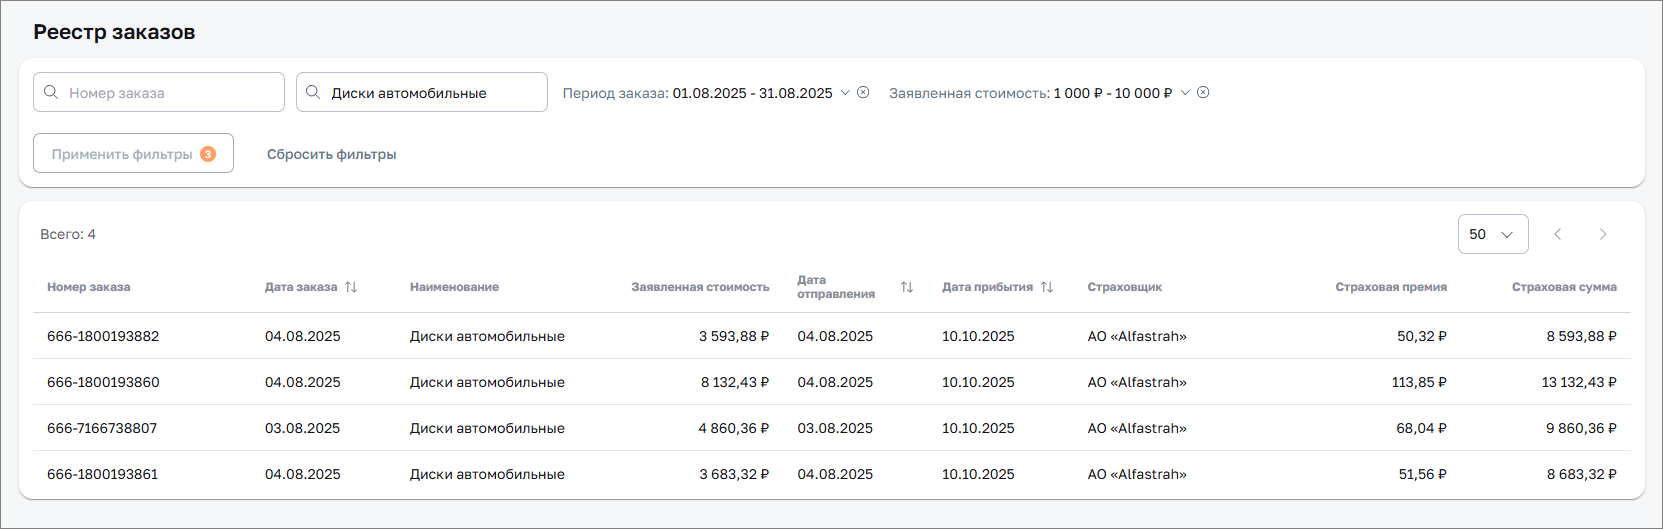Click the departure date 03.08.2025 cell
Viewport: 1663px width, 529px height.
pyautogui.click(x=835, y=428)
